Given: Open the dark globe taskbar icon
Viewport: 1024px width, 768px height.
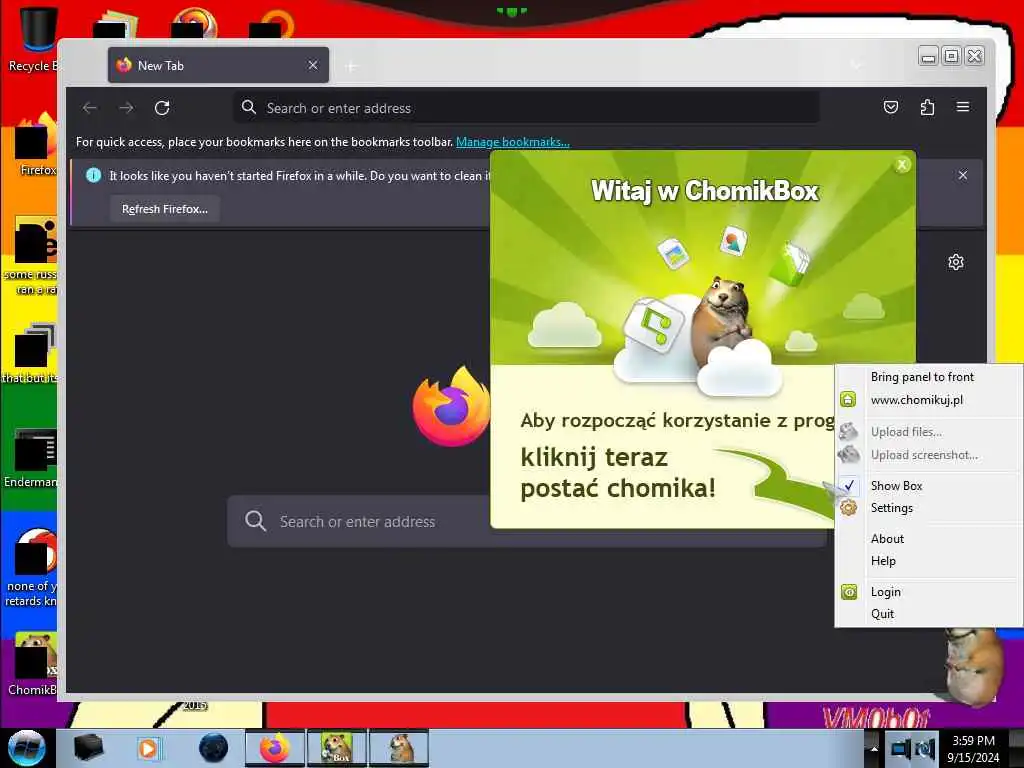Looking at the screenshot, I should click(x=213, y=748).
